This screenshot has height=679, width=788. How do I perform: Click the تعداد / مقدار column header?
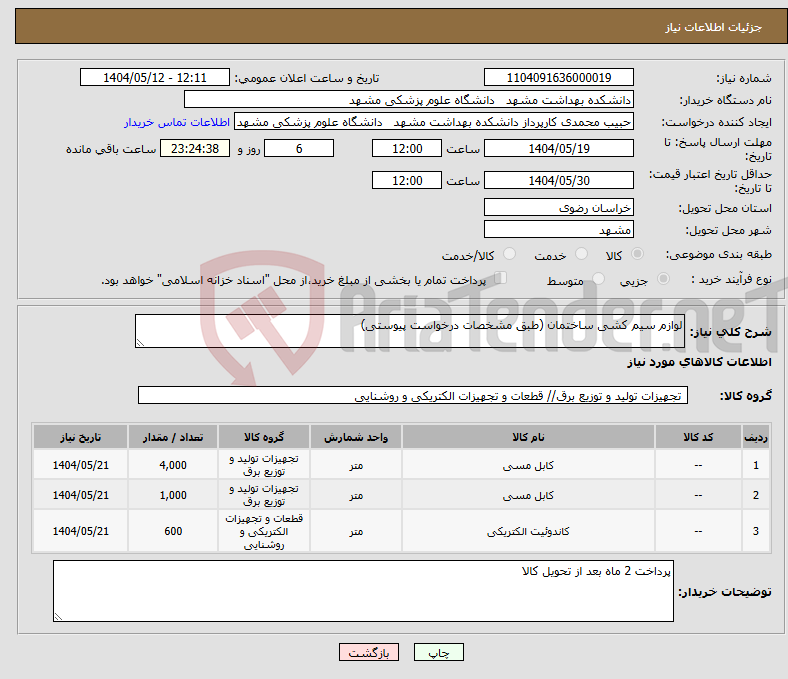[x=173, y=437]
